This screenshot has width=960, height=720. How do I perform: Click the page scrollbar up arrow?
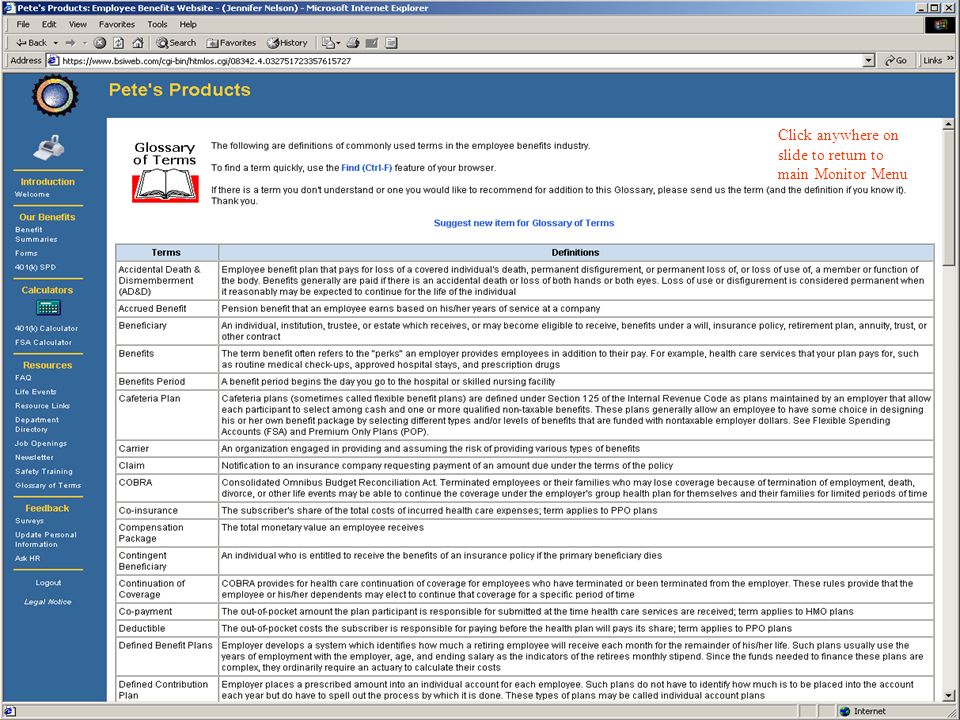click(948, 124)
